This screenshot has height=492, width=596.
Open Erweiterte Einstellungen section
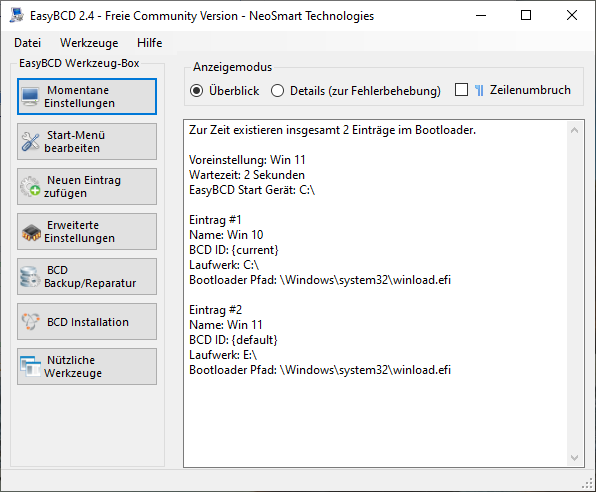click(87, 232)
